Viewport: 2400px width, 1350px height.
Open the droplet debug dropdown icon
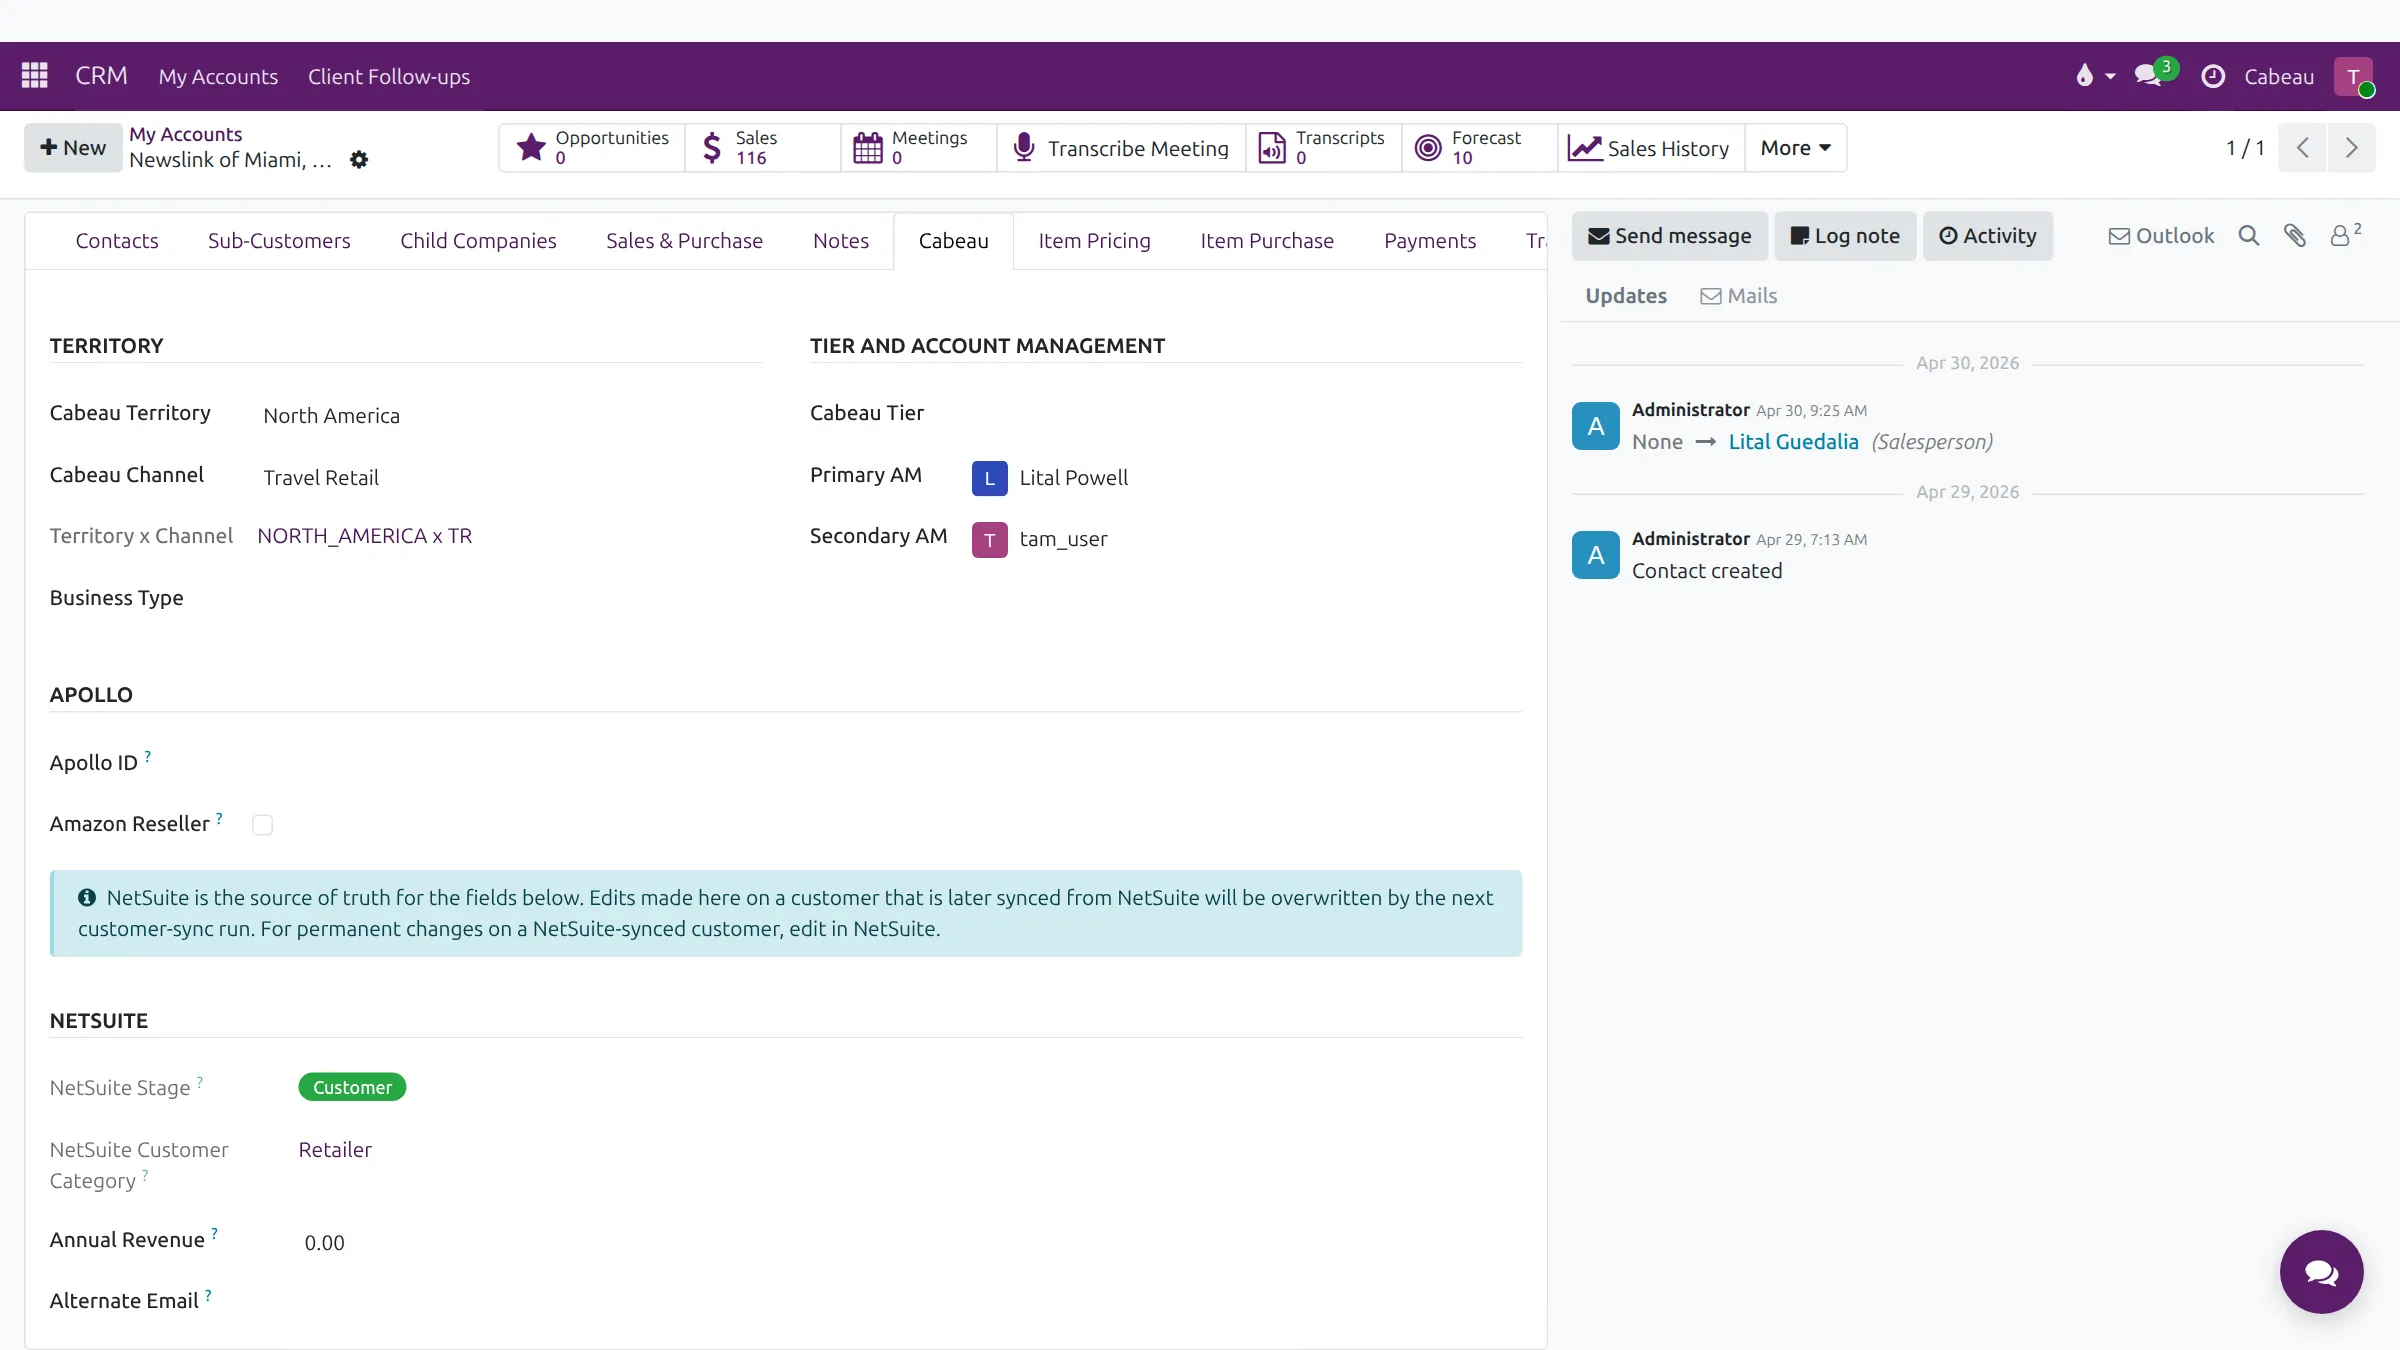click(2095, 76)
